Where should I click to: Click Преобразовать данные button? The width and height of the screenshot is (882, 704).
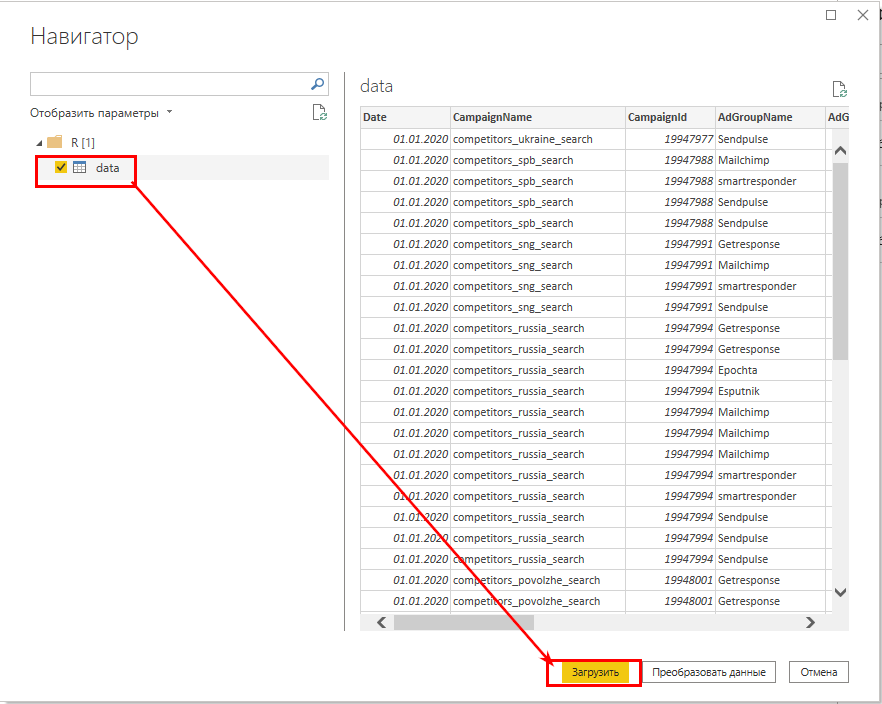708,671
